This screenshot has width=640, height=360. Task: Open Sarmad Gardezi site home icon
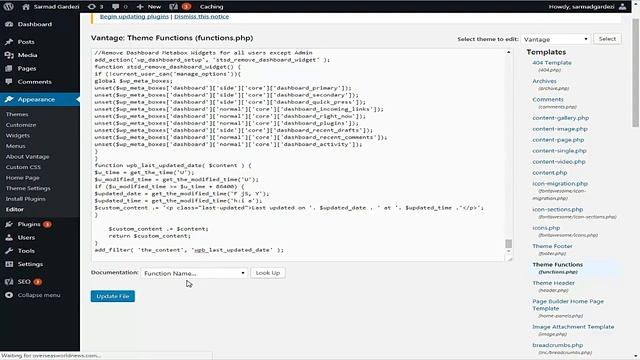tap(26, 7)
